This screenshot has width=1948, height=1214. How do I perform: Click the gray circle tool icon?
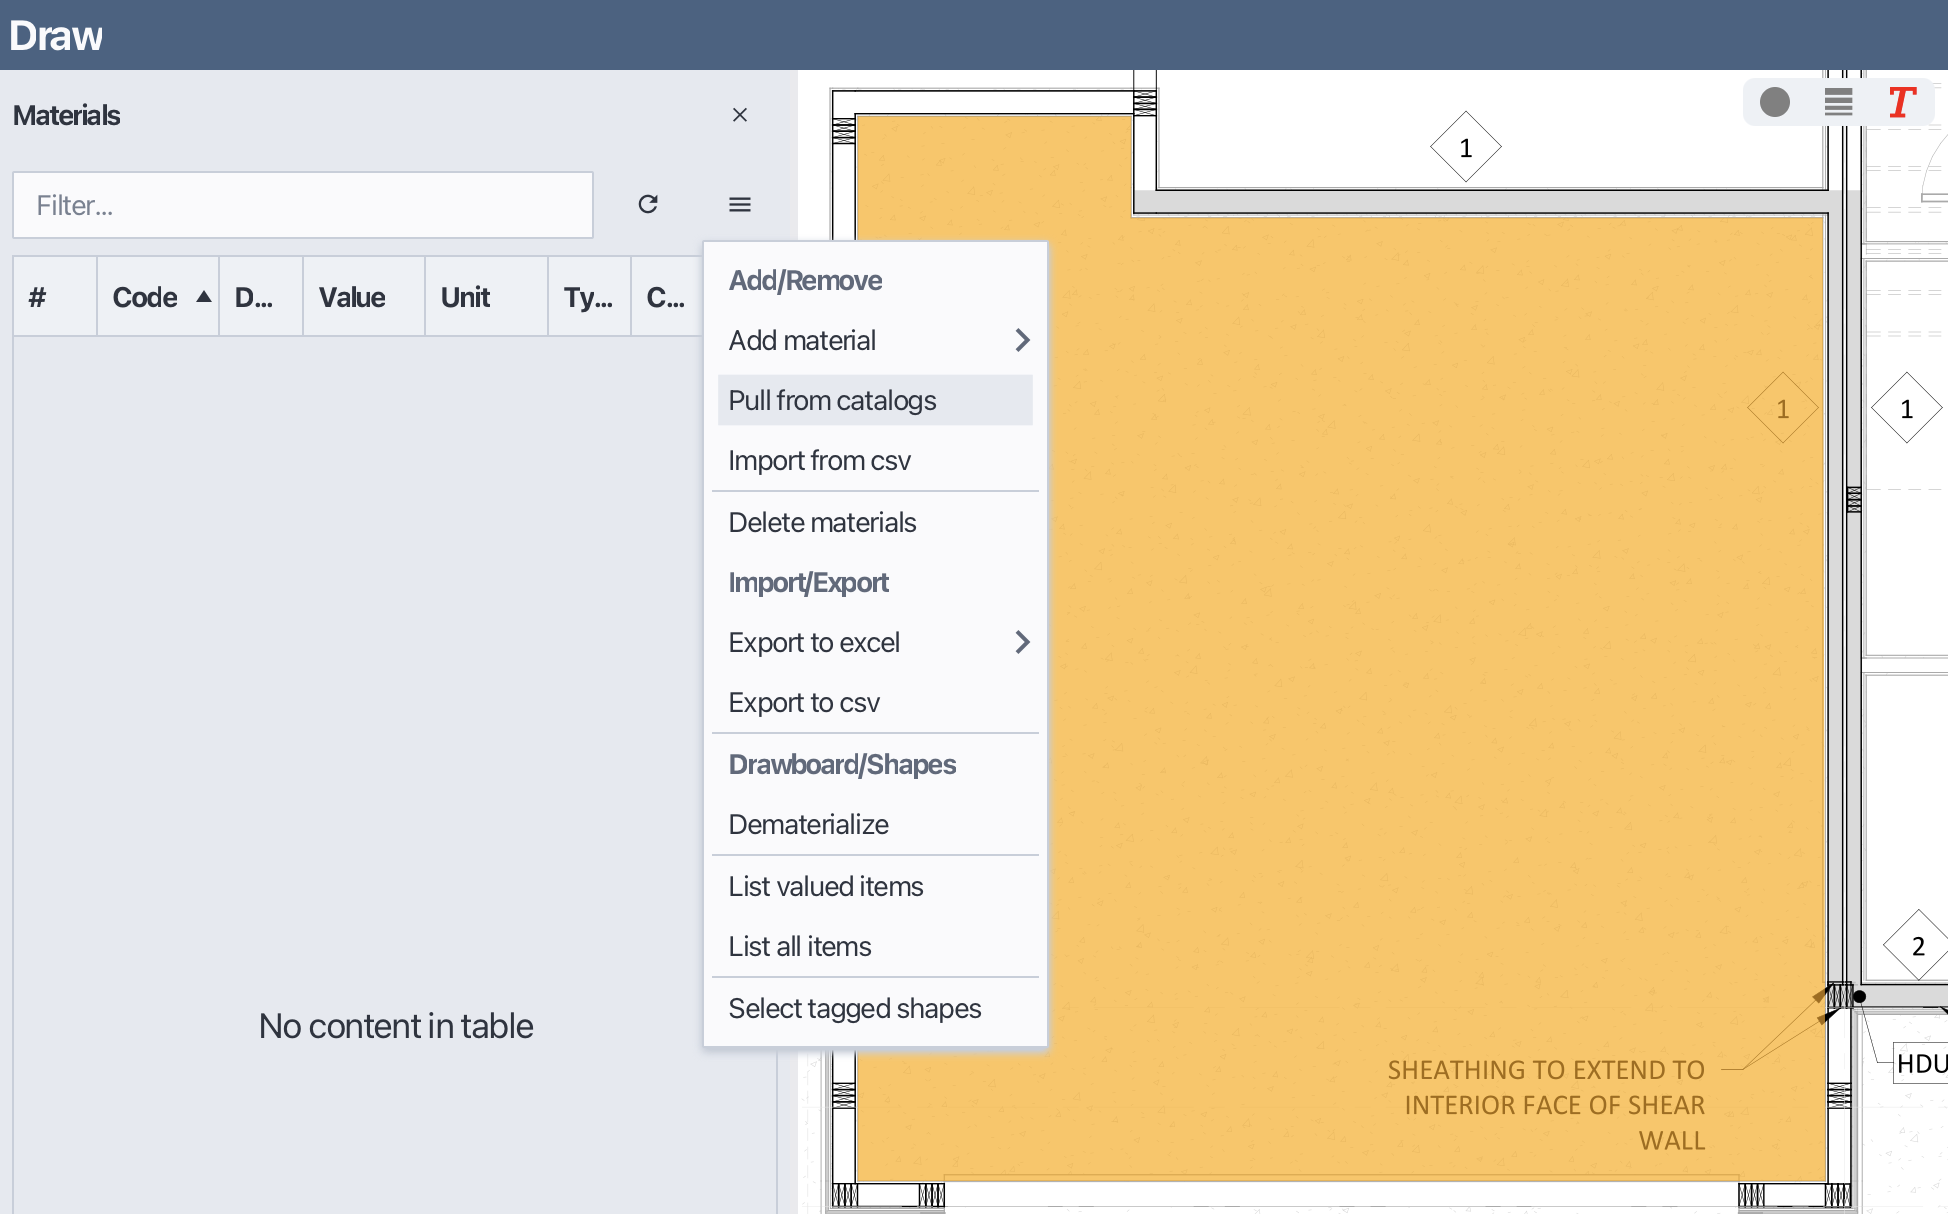pyautogui.click(x=1775, y=102)
